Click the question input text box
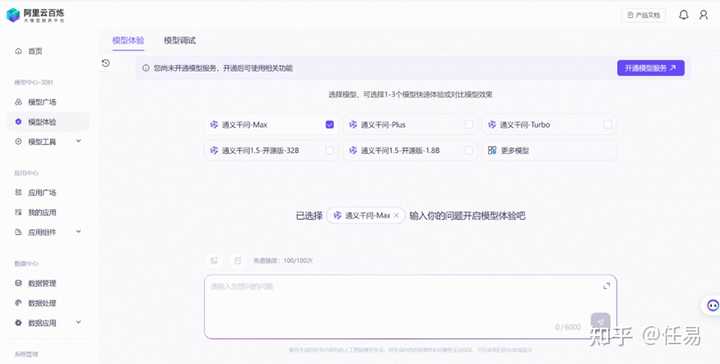 coord(411,307)
